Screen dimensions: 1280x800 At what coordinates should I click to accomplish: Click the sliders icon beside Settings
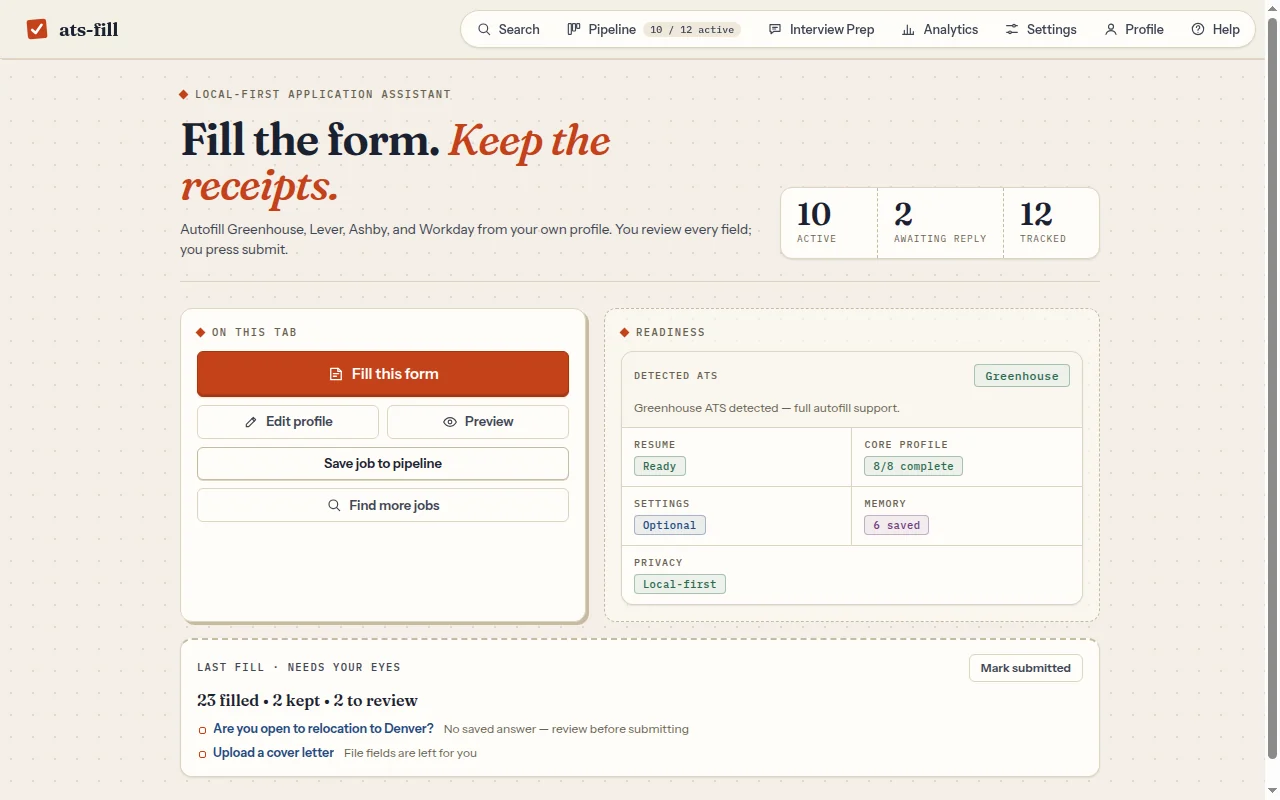[1012, 30]
